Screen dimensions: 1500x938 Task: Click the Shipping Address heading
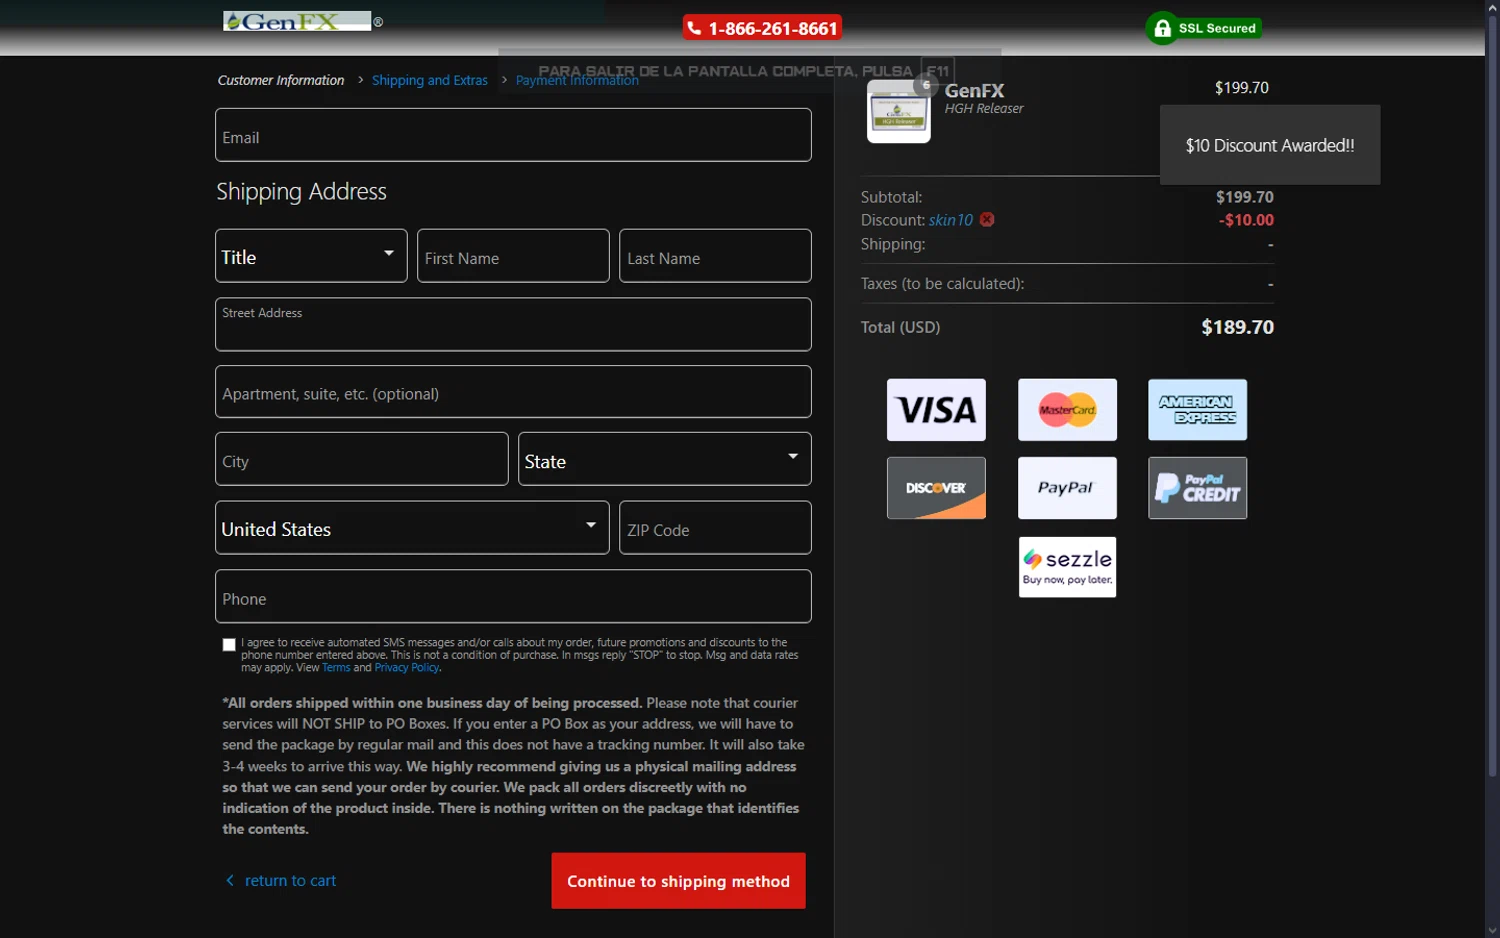tap(301, 191)
